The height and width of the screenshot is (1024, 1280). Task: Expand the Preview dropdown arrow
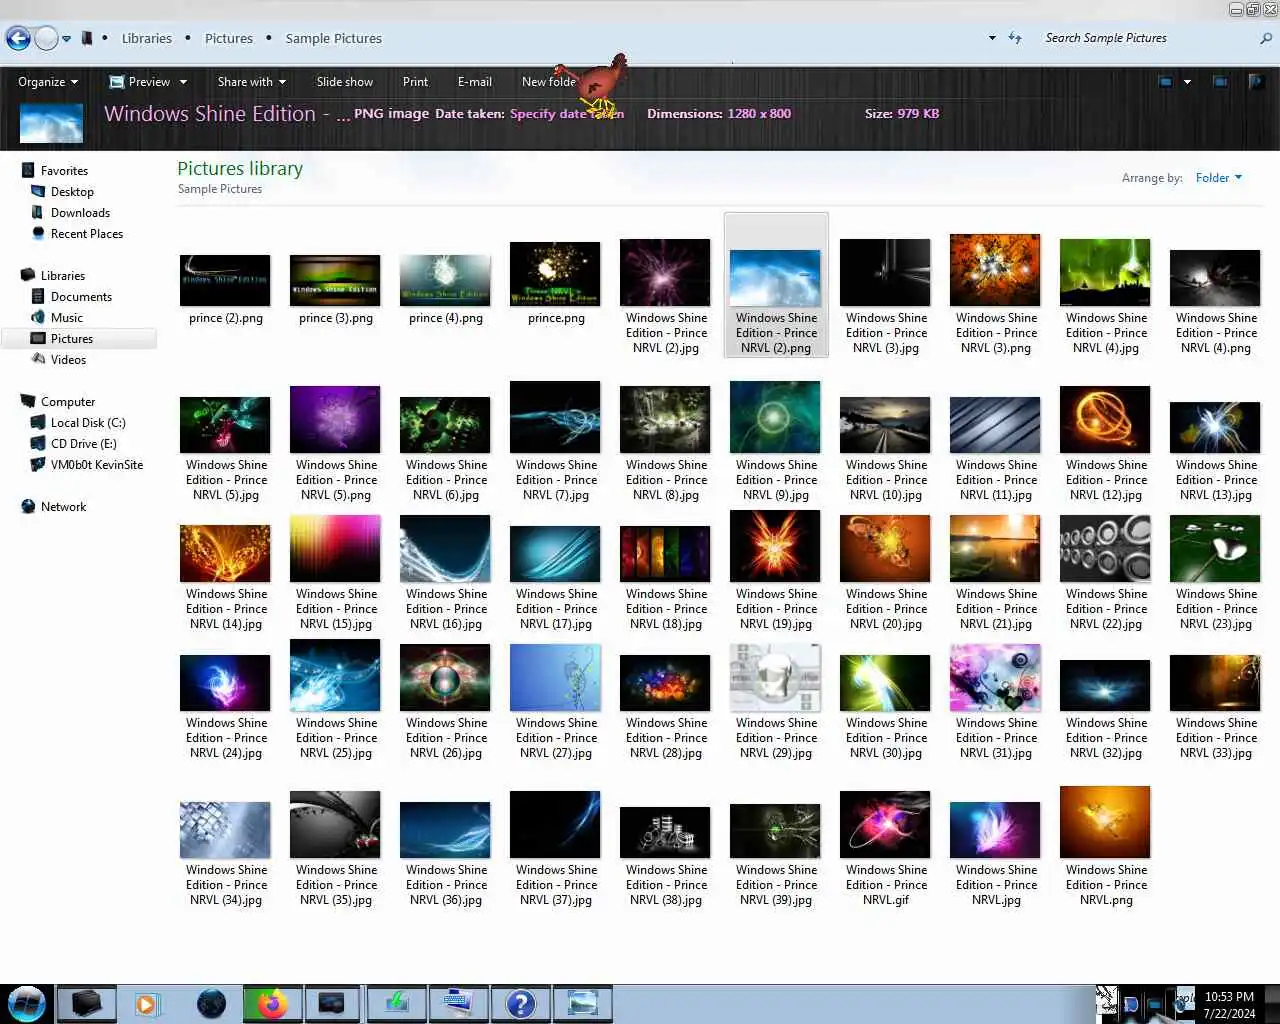point(183,82)
